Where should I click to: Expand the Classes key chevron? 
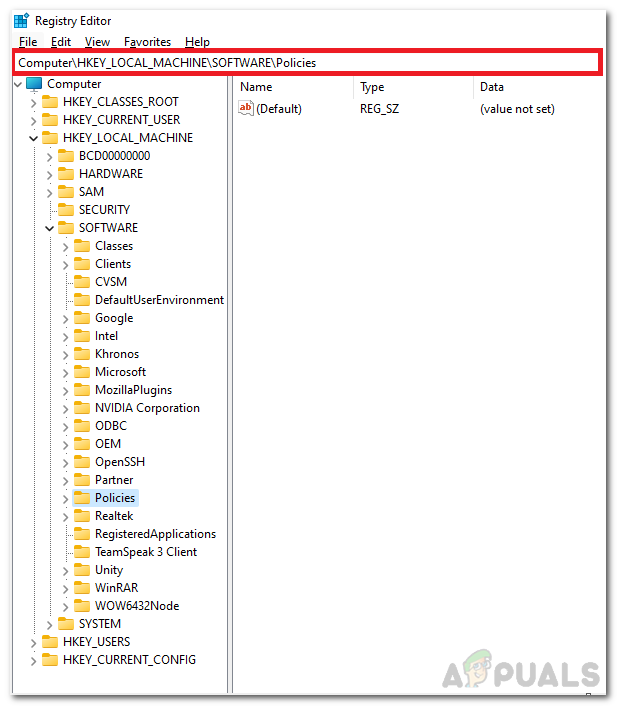[x=66, y=247]
